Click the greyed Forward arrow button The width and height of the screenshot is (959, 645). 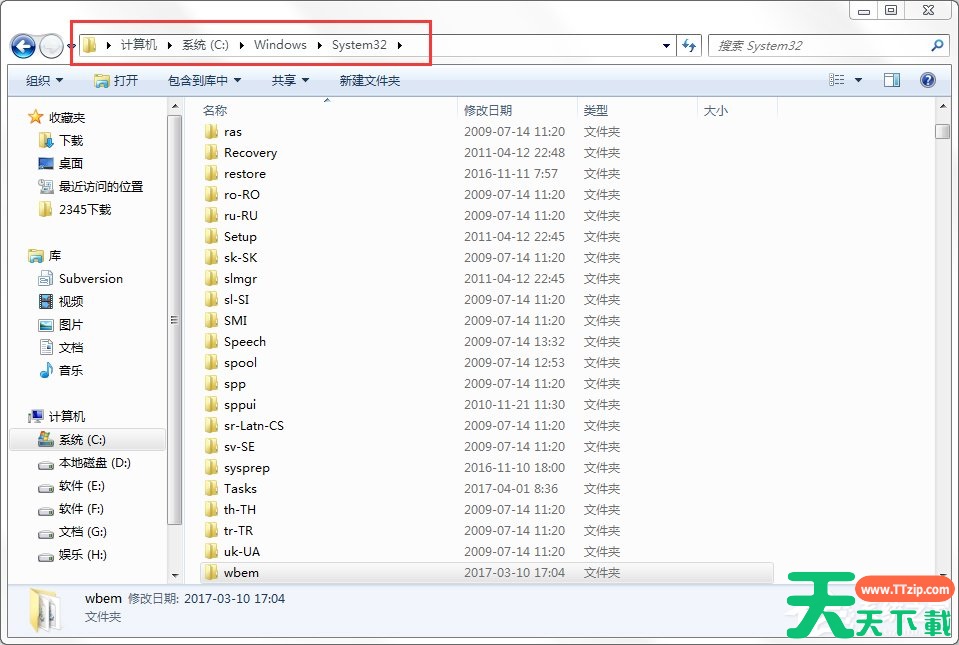click(51, 46)
